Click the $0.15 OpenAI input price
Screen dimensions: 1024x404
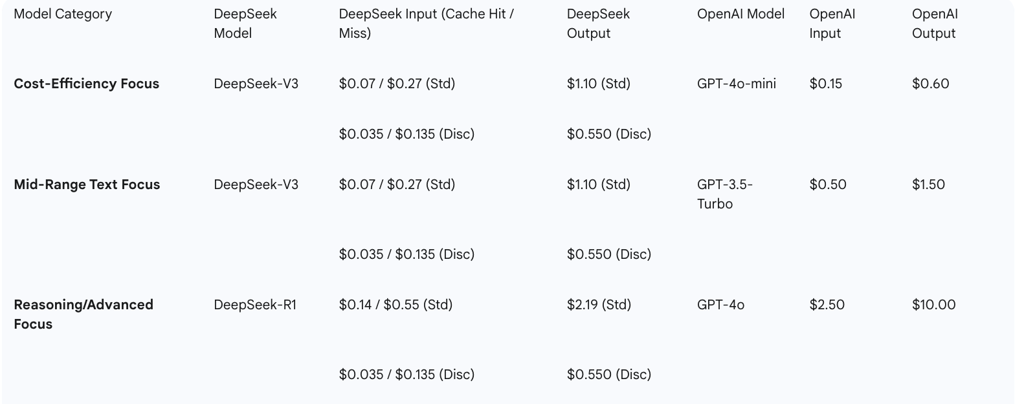pos(826,84)
